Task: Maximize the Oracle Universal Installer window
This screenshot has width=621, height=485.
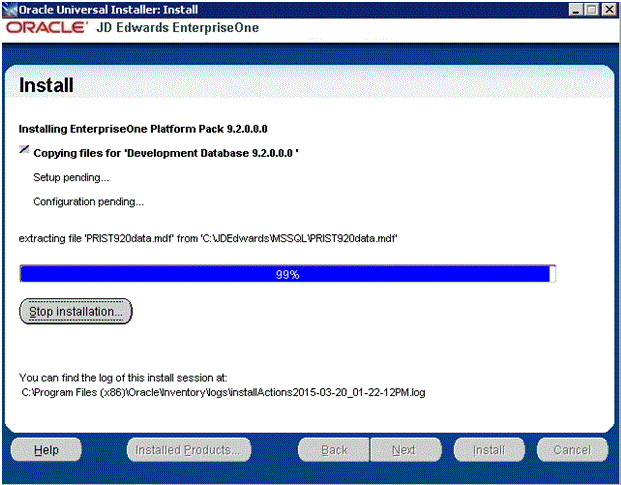Action: pos(592,10)
